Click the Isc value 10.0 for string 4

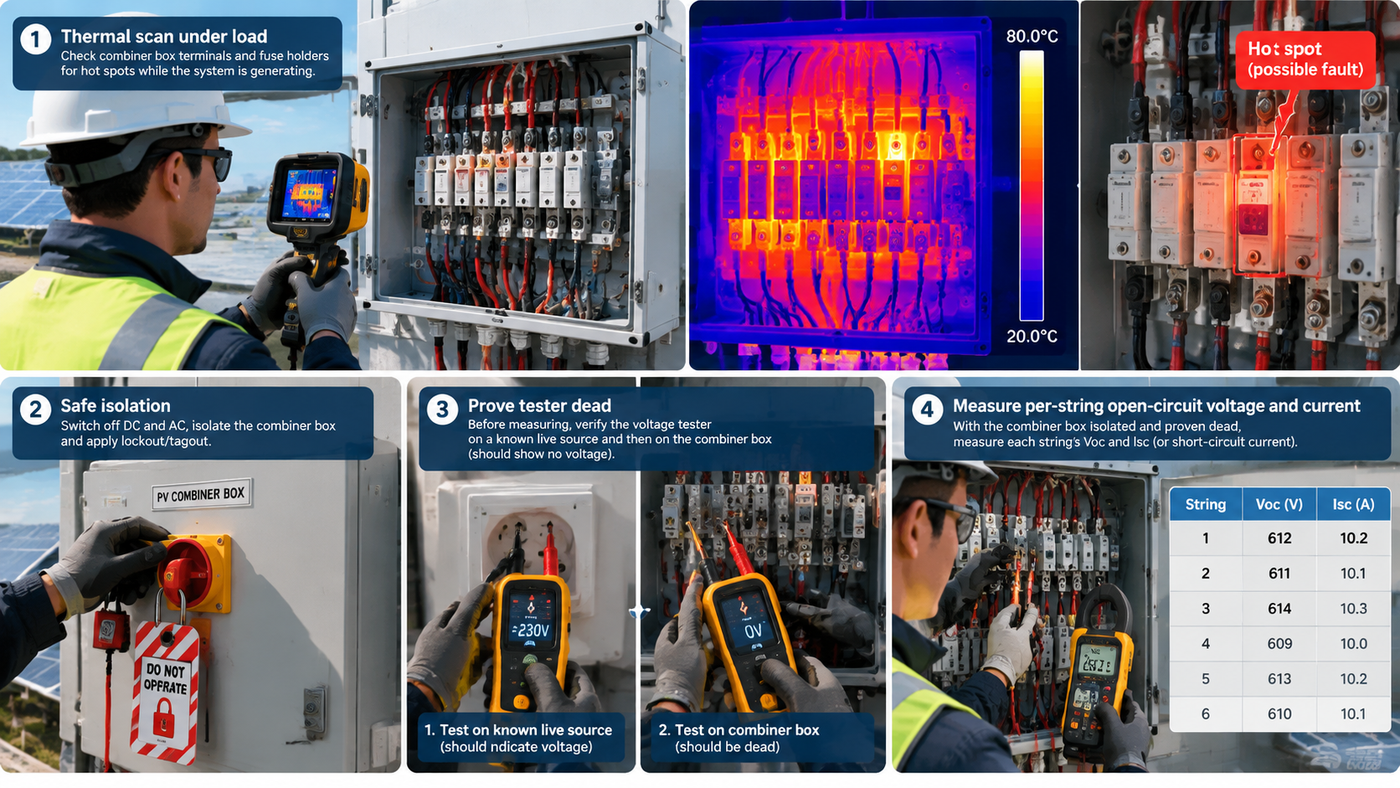[1353, 643]
